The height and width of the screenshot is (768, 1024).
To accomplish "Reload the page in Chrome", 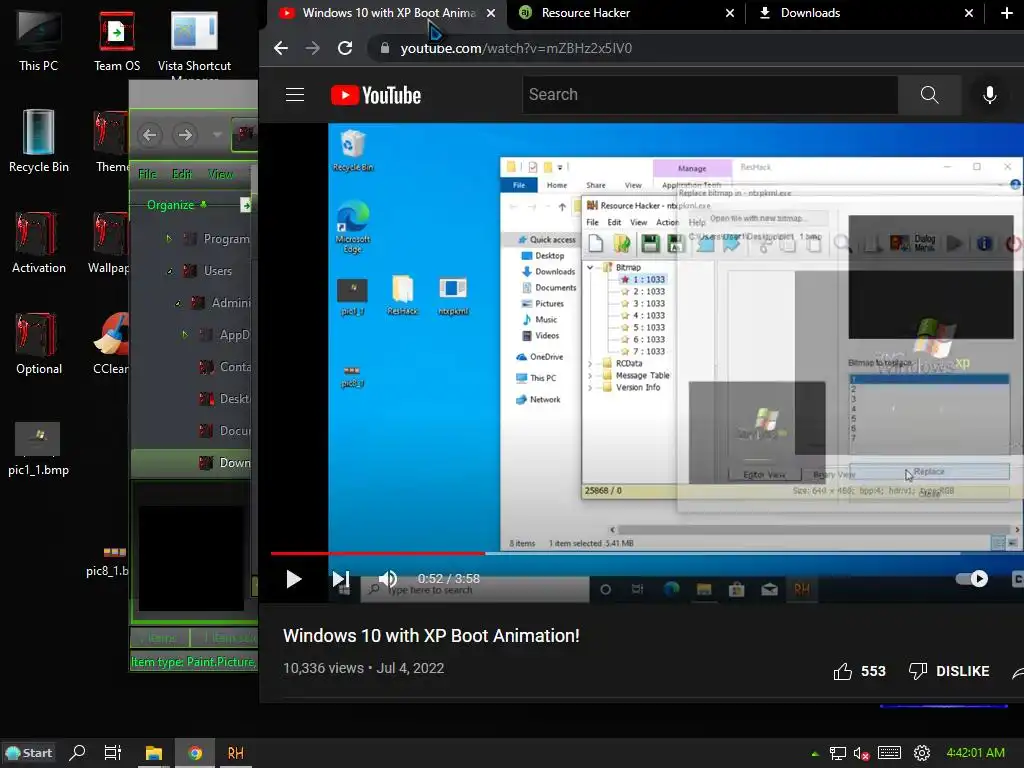I will click(345, 48).
